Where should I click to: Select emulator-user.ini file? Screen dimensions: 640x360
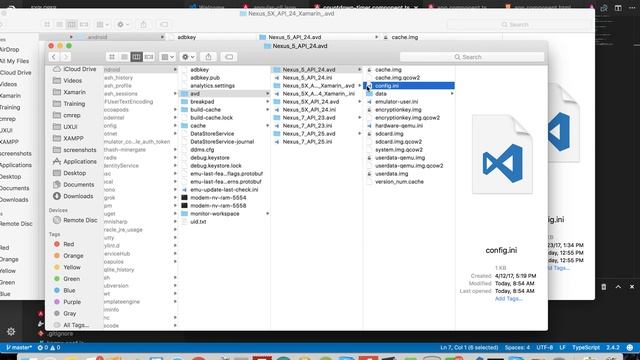click(396, 102)
